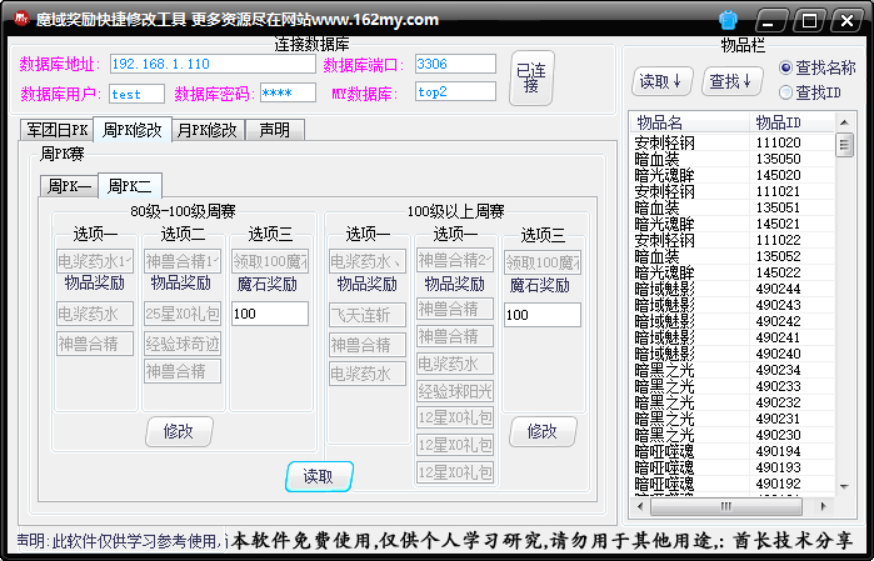
Task: Click the item list scroll-down arrow
Action: click(845, 486)
